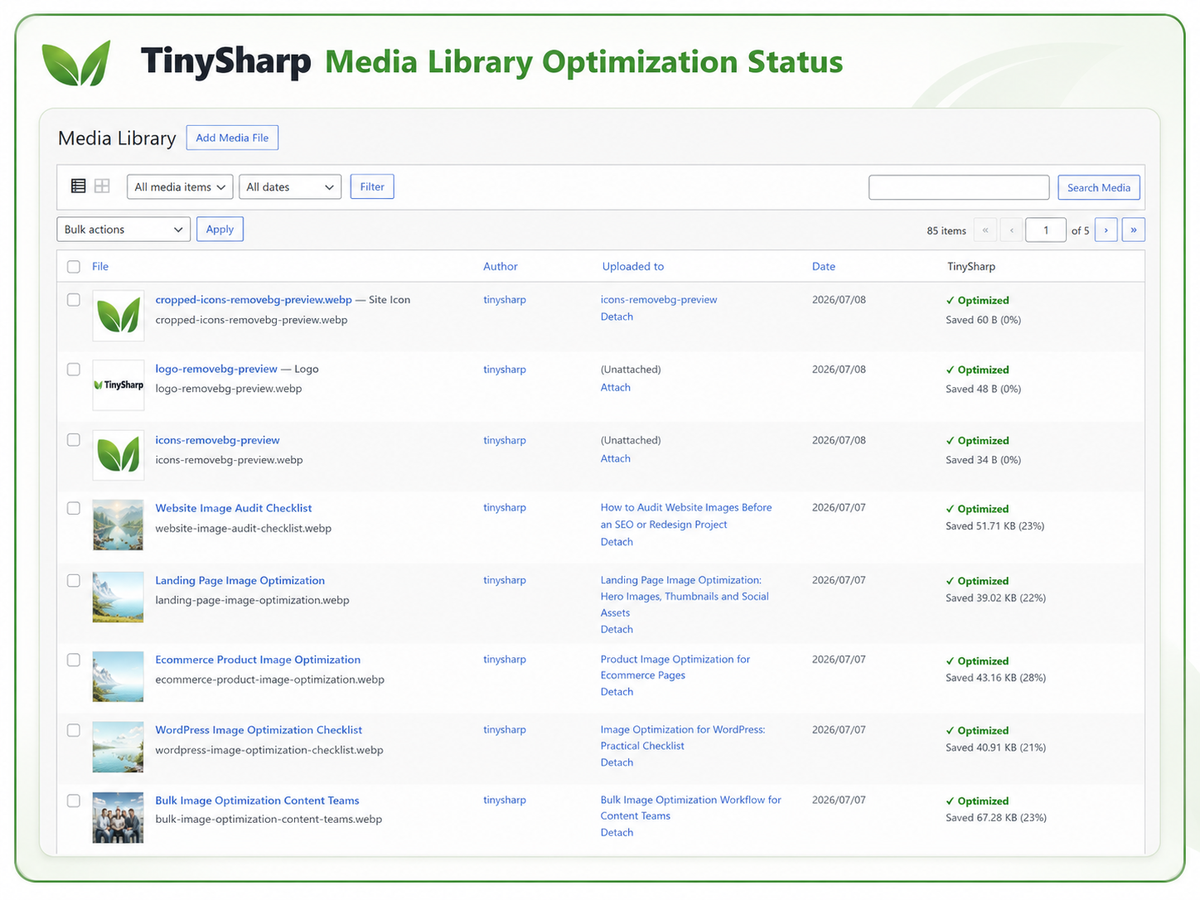The height and width of the screenshot is (900, 1200).
Task: Open Landing Page Image Optimization title
Action: pos(240,580)
